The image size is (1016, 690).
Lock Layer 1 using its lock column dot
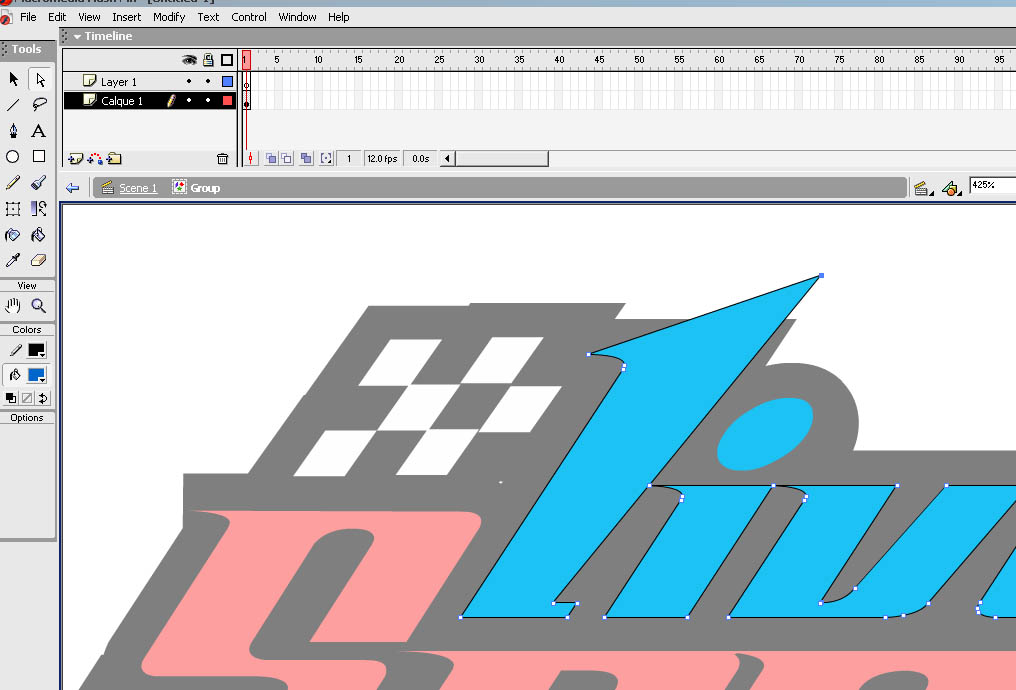(208, 82)
